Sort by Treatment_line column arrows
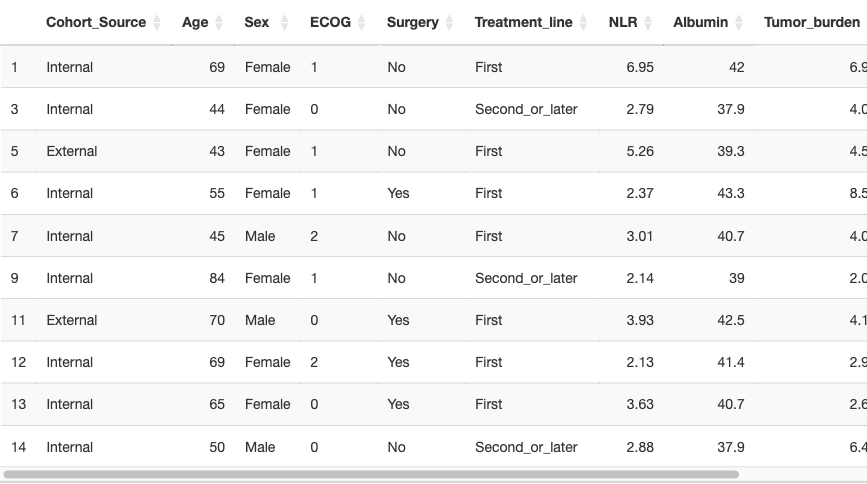 (x=583, y=23)
